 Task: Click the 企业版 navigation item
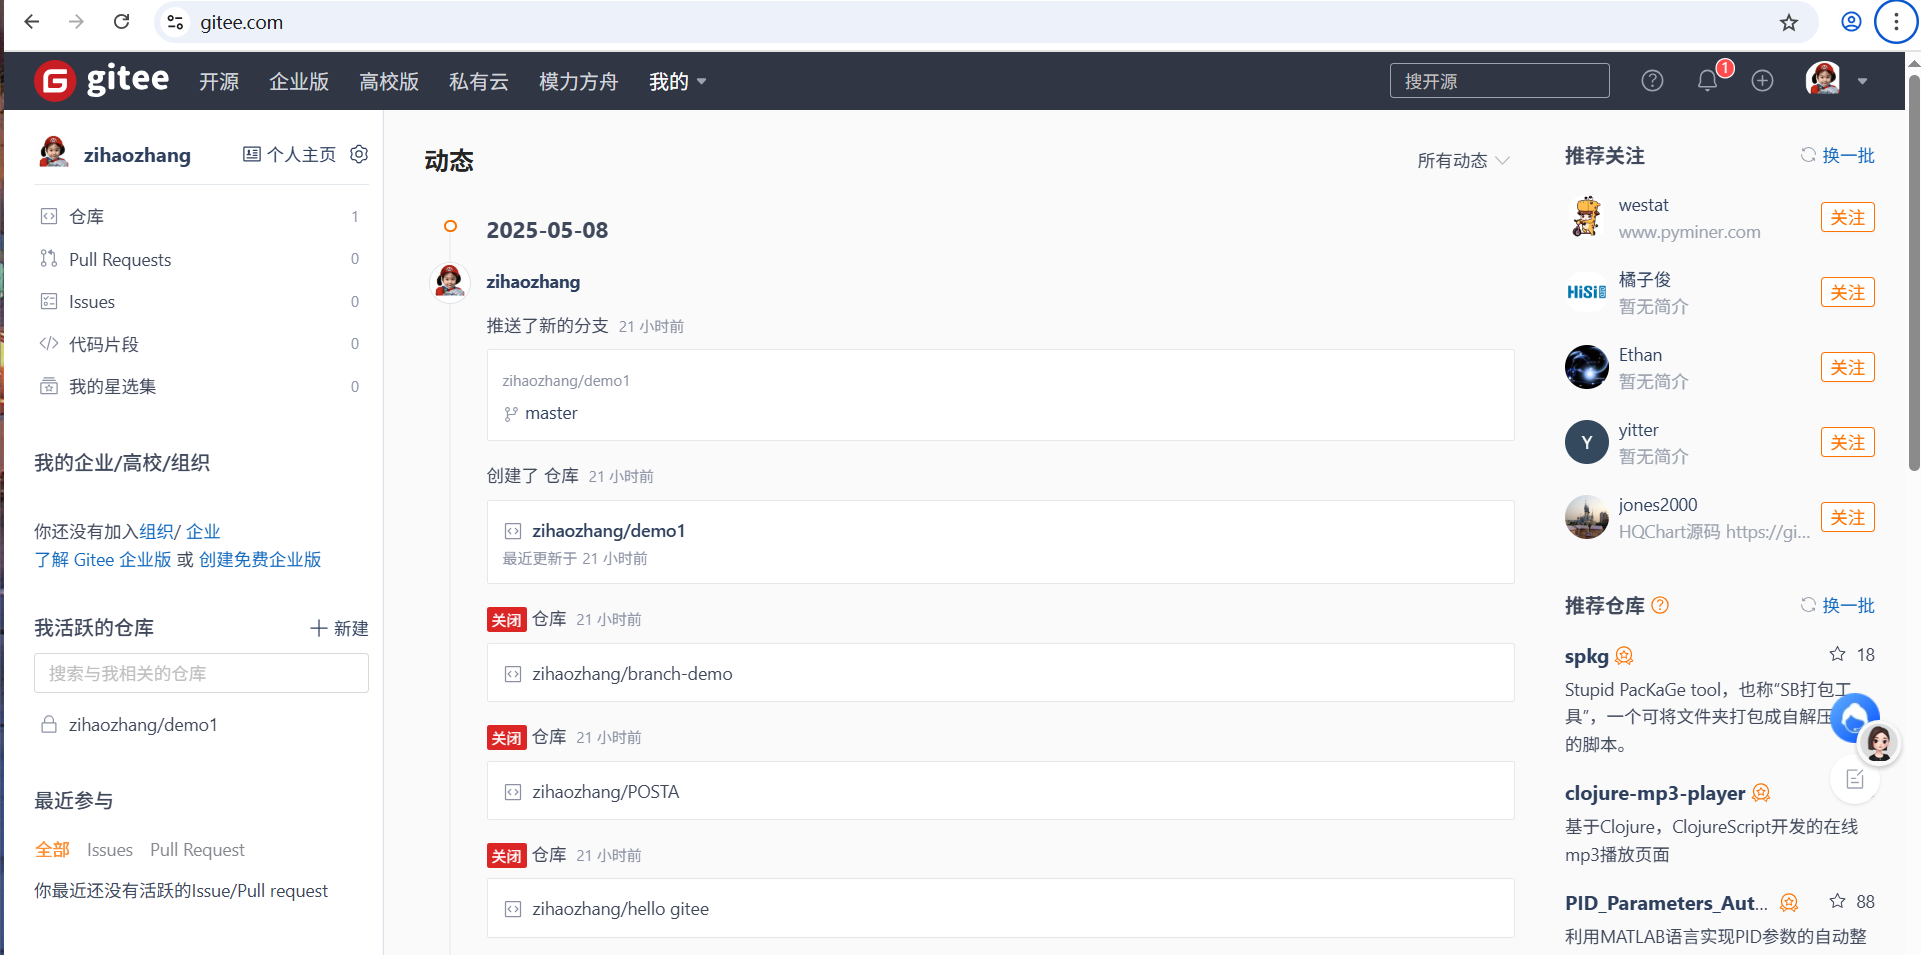pyautogui.click(x=299, y=81)
